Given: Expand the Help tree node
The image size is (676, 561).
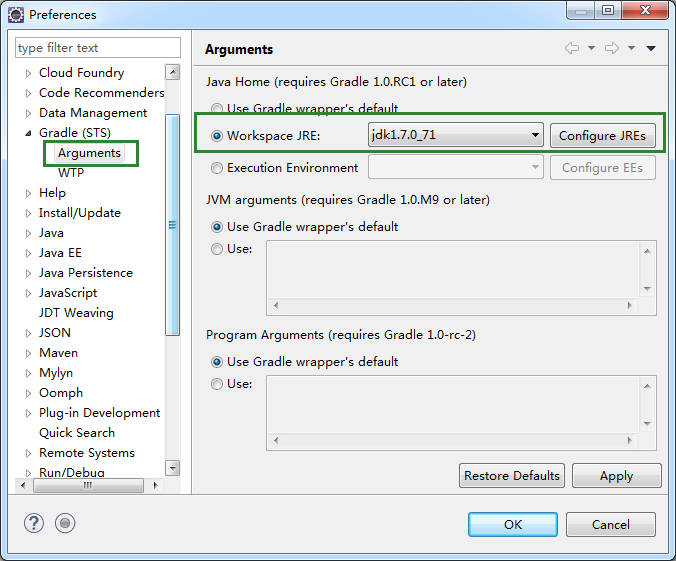Looking at the screenshot, I should (28, 193).
